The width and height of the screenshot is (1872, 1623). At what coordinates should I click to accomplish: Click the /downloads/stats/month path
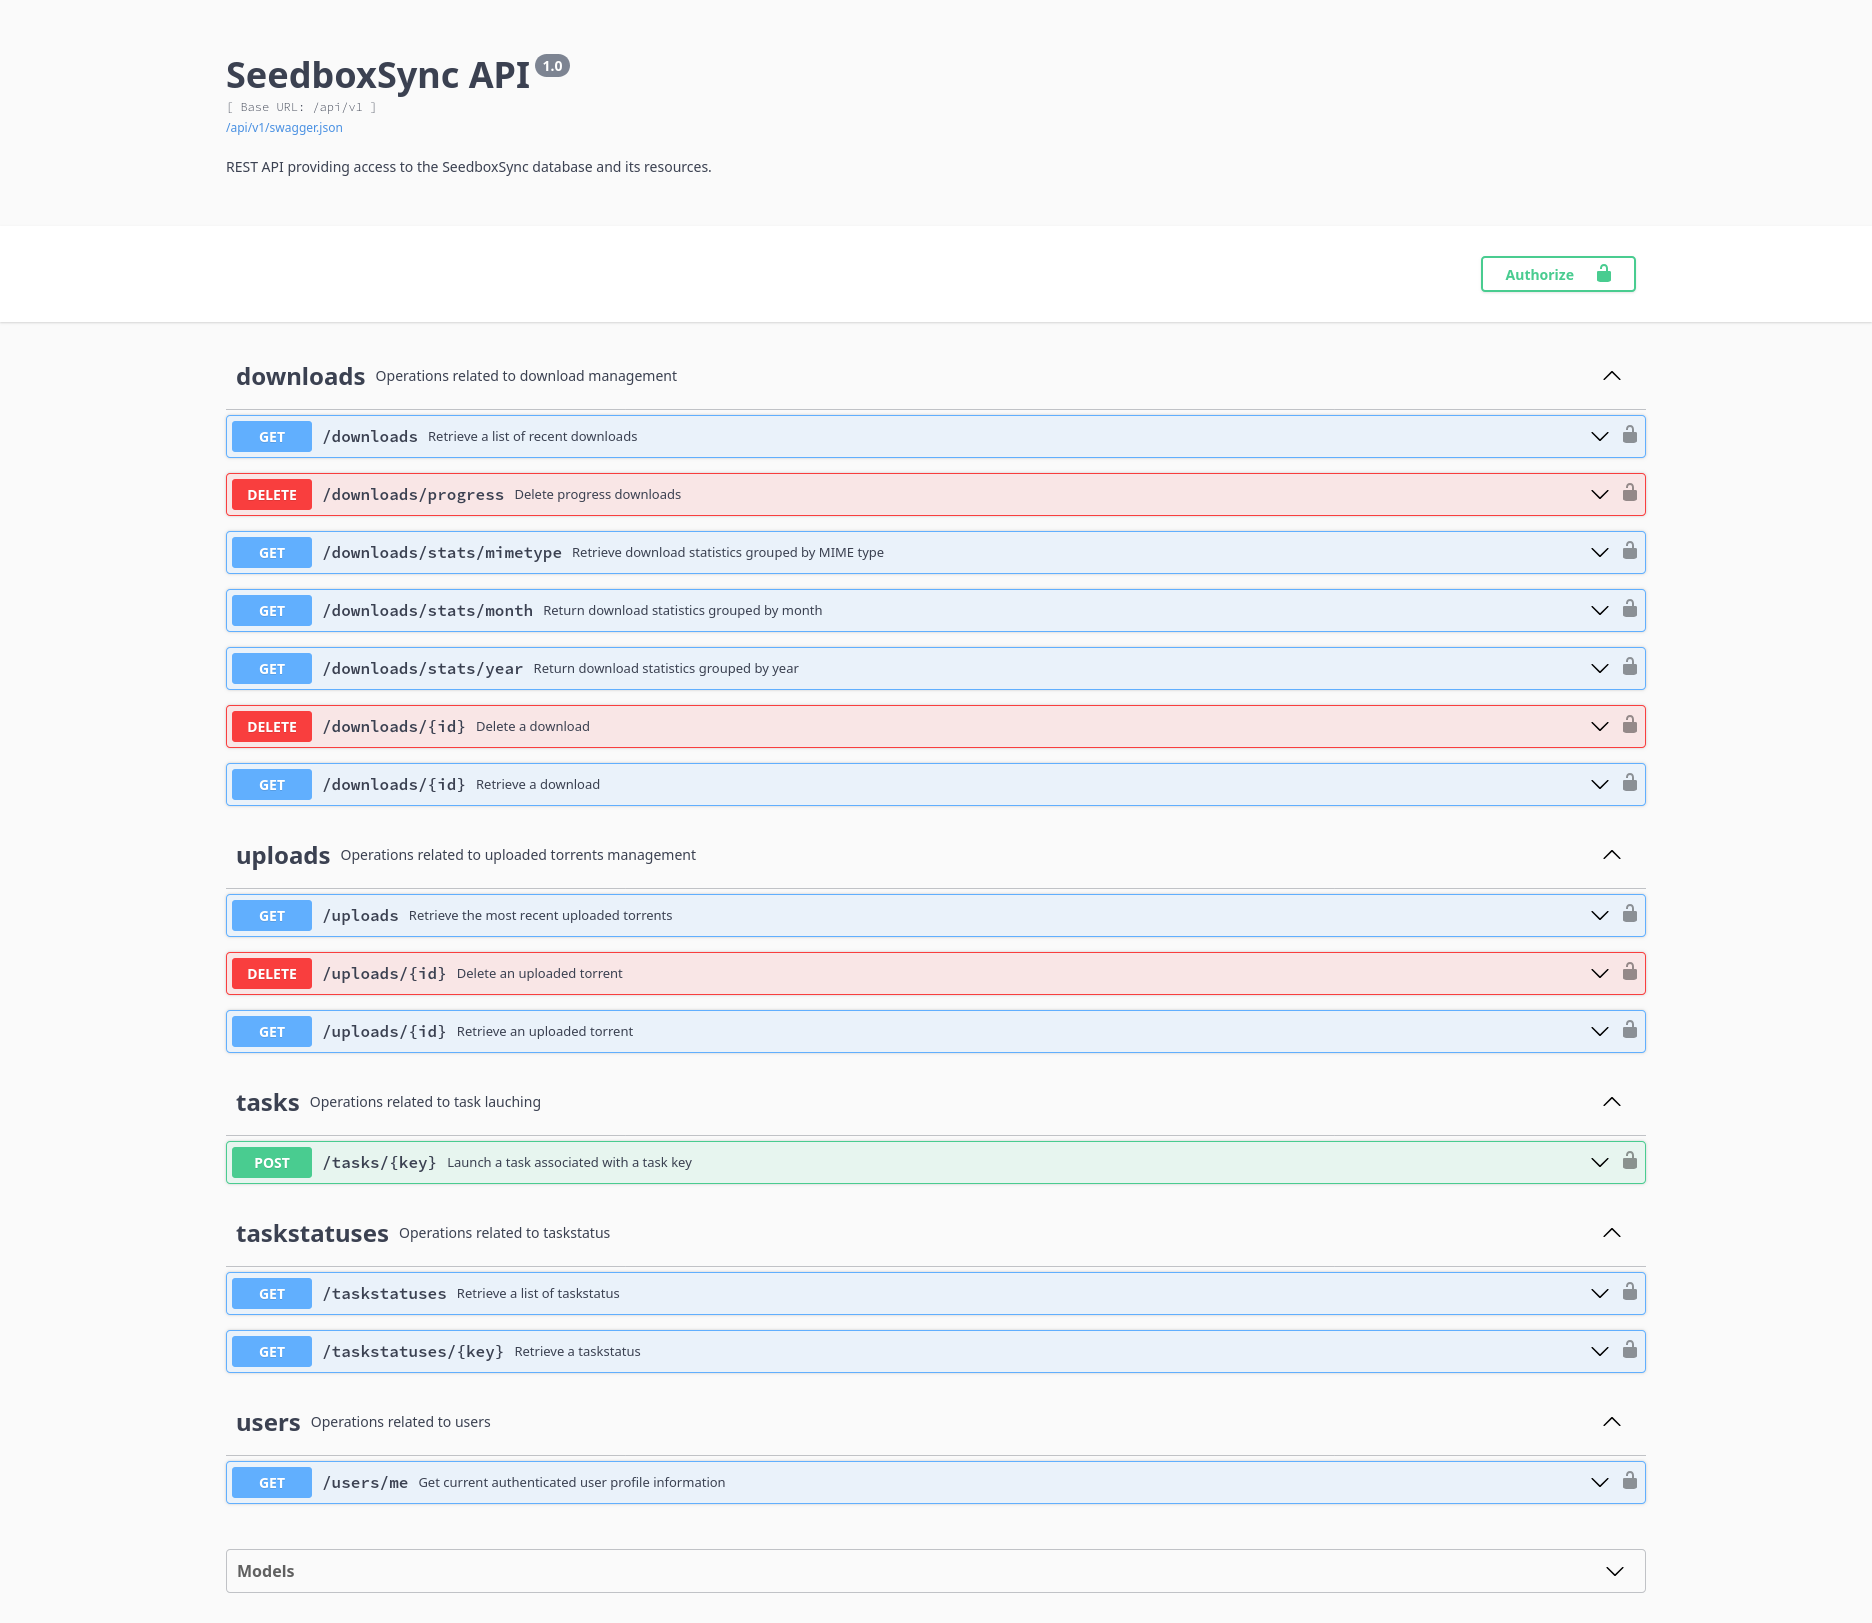(428, 611)
